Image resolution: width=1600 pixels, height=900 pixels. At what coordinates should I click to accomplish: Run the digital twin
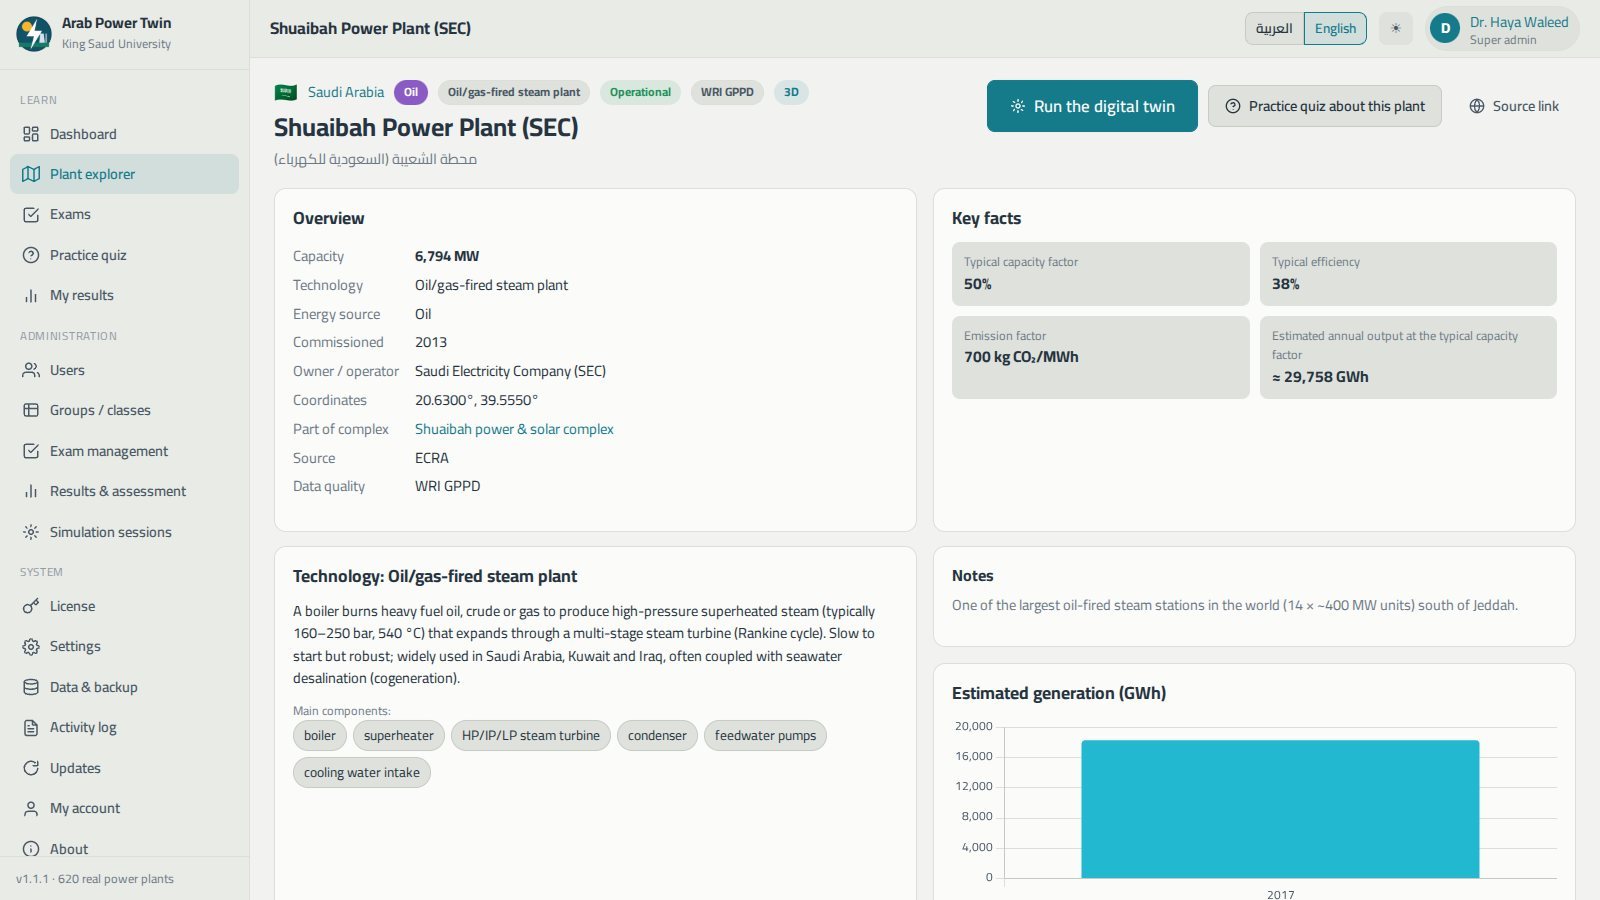coord(1092,106)
